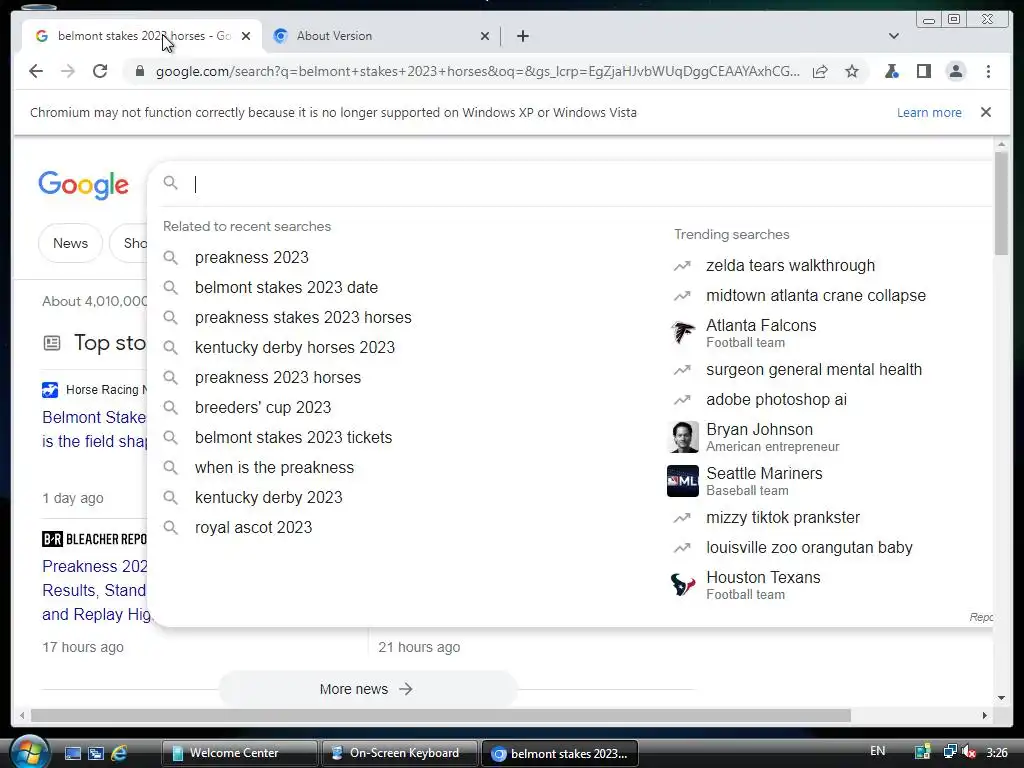Toggle the side panel icon
1024x768 pixels.
click(x=923, y=71)
